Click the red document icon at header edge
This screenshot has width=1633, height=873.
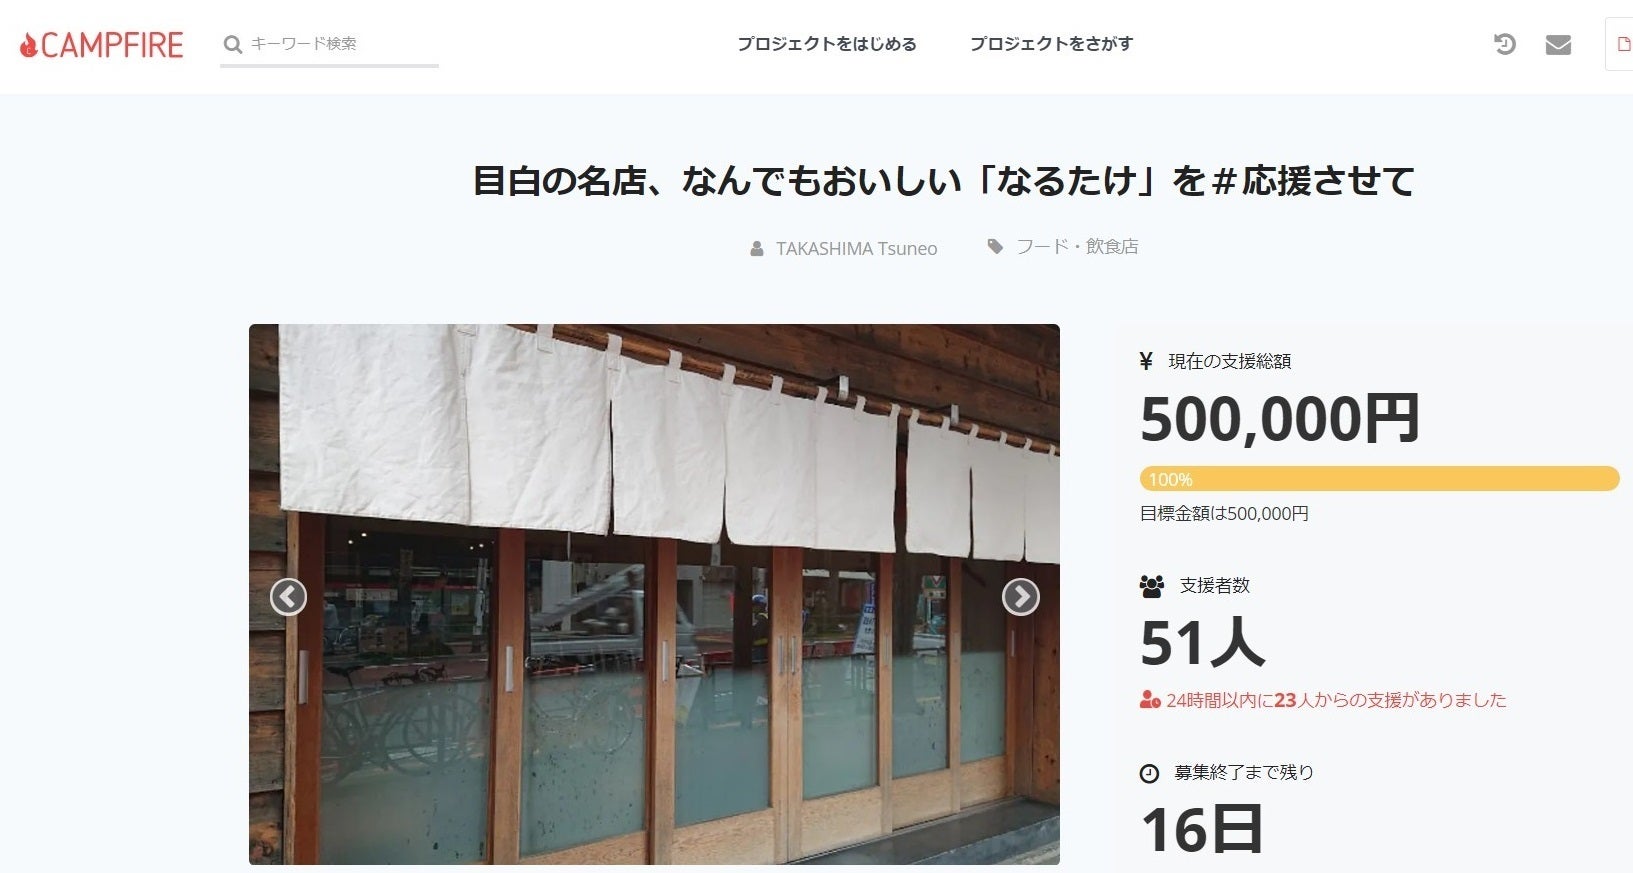pos(1621,44)
